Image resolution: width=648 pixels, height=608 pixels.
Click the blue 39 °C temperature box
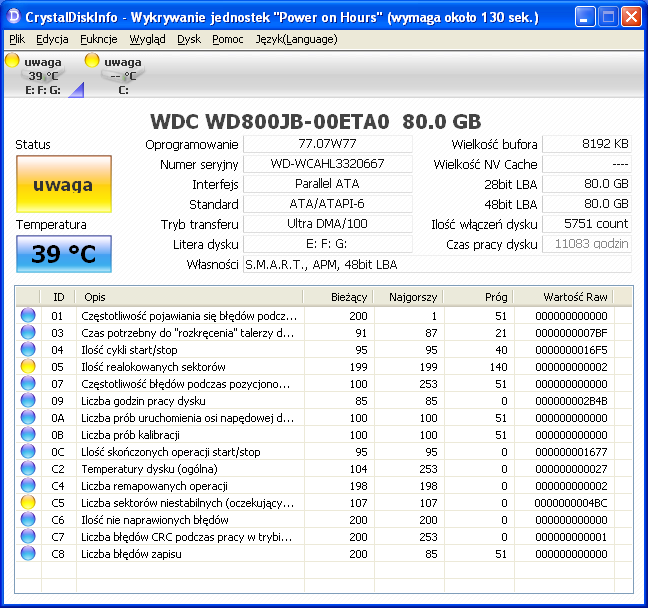(64, 254)
